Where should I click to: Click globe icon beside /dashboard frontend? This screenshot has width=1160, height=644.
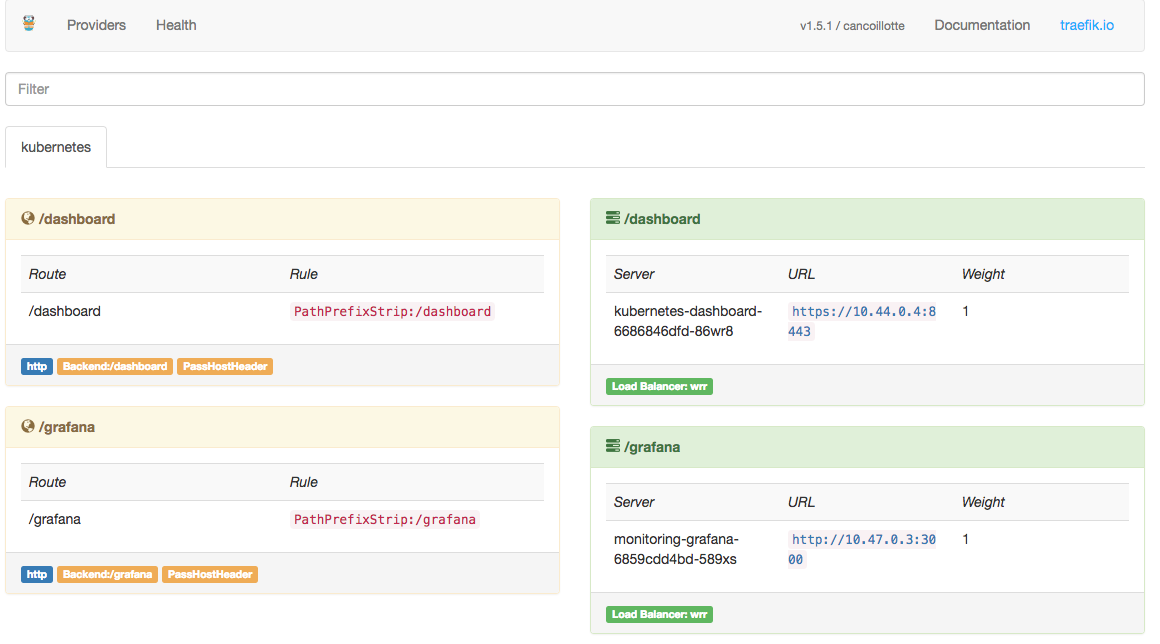(28, 218)
